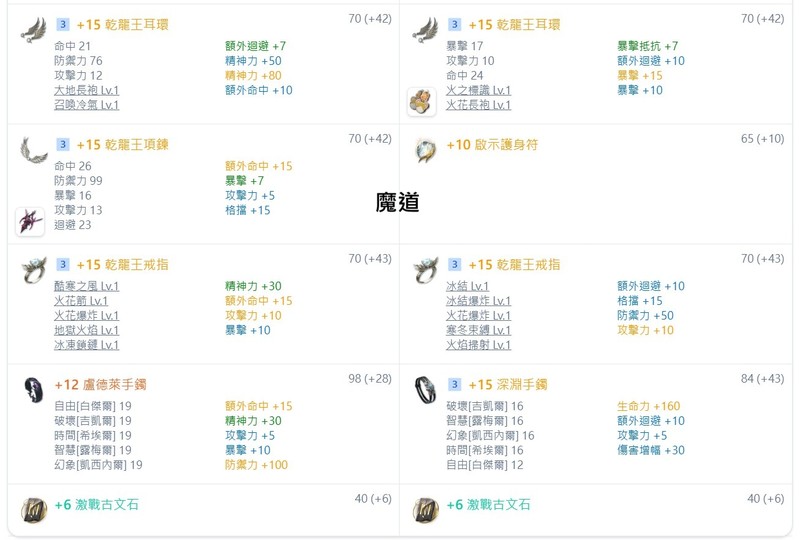The width and height of the screenshot is (803, 540).
Task: Click the 寒冬束縛 Lv.1 skill link
Action: [478, 330]
